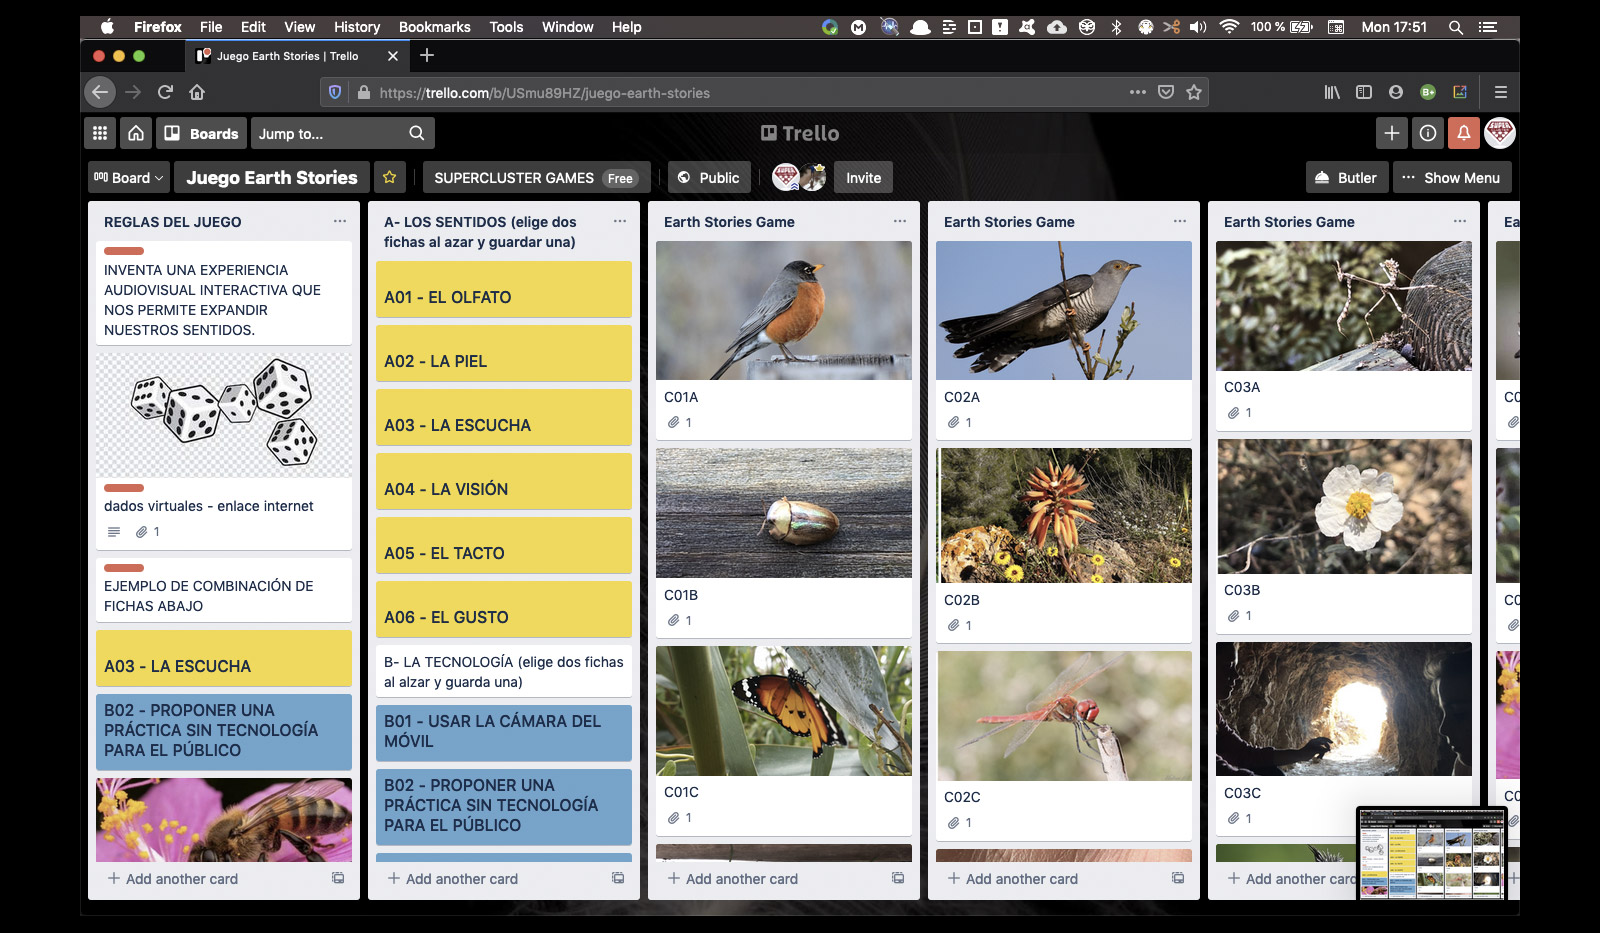Open card B01 - USAR LA CÁMARA DEL MÓVIL
Viewport: 1600px width, 933px height.
pyautogui.click(x=504, y=732)
